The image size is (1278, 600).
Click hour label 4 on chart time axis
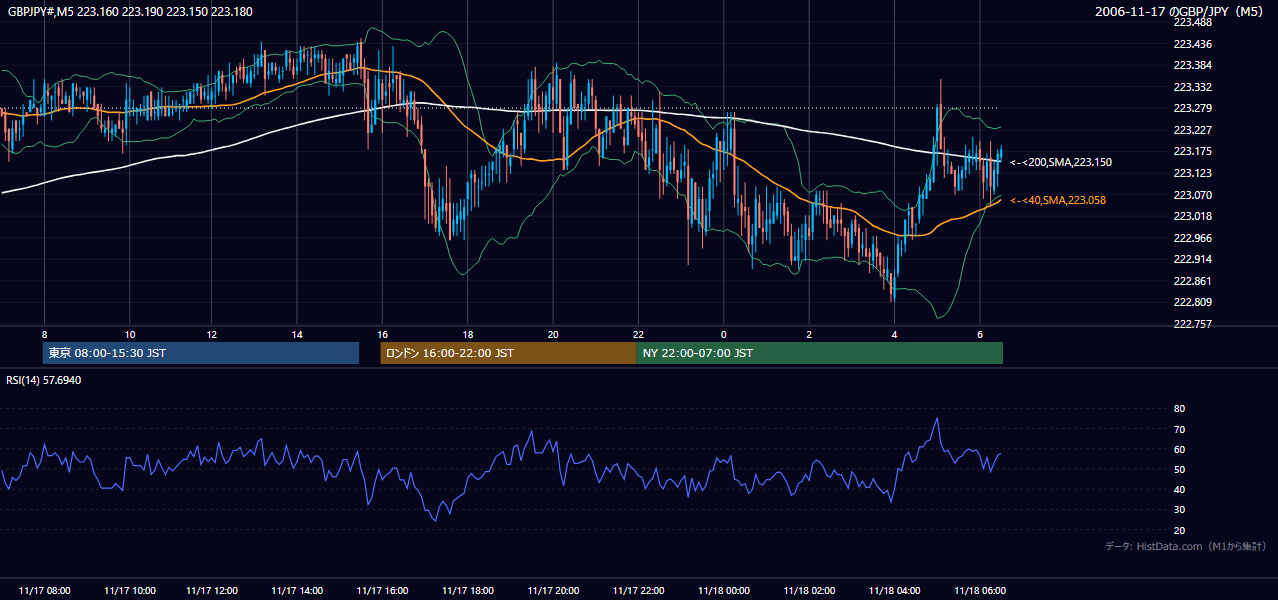pos(894,334)
